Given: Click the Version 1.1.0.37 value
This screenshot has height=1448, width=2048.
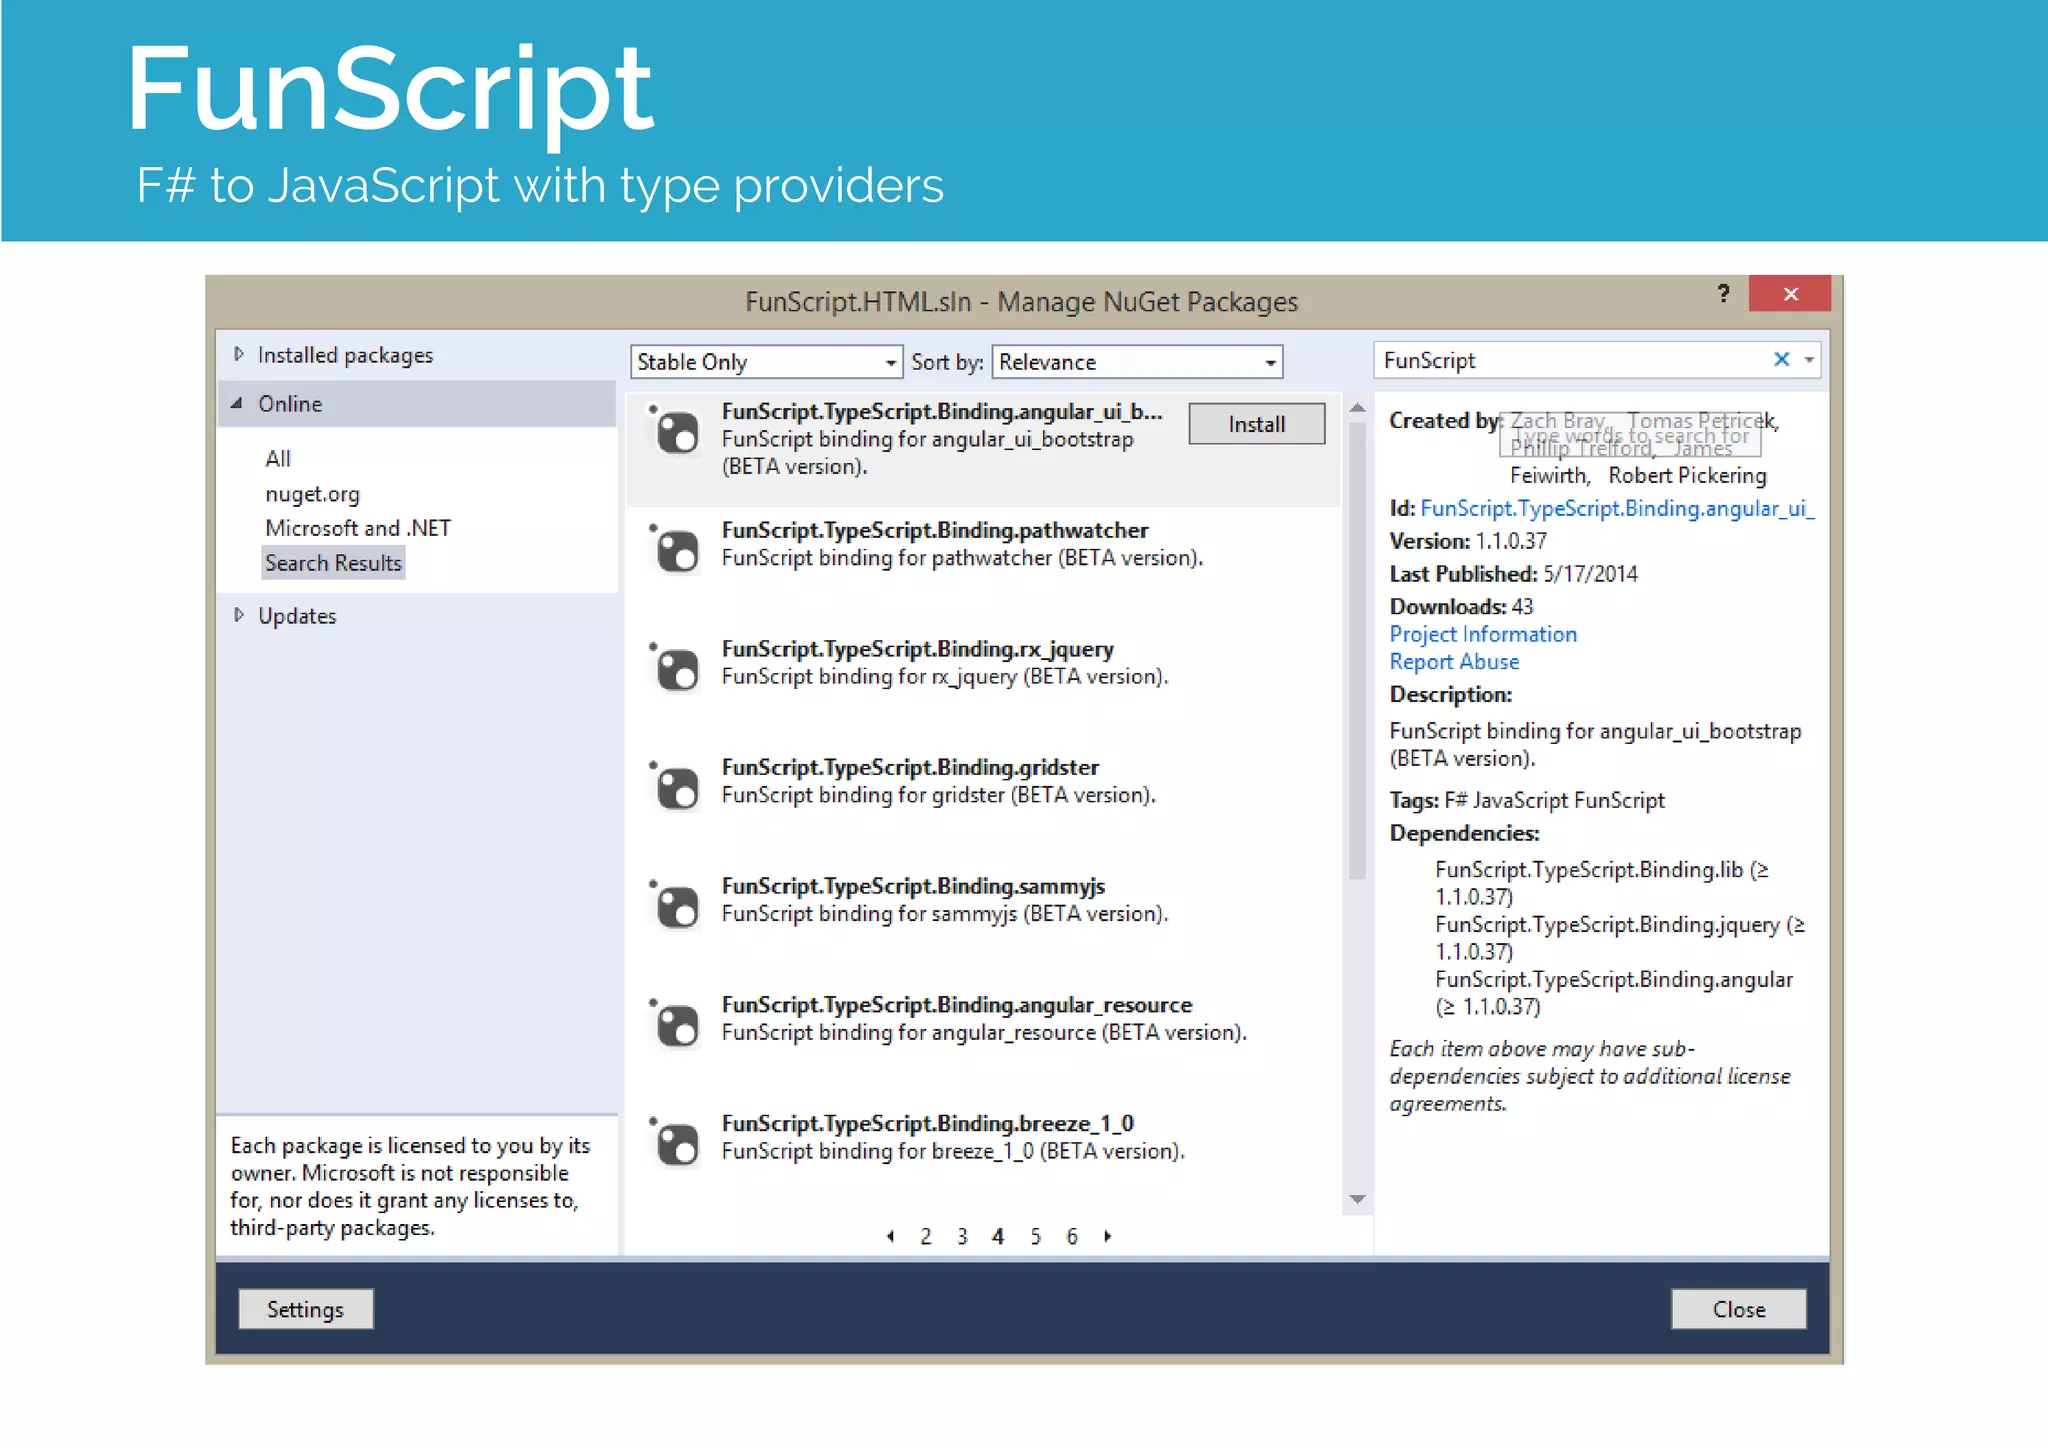Looking at the screenshot, I should tap(1511, 541).
